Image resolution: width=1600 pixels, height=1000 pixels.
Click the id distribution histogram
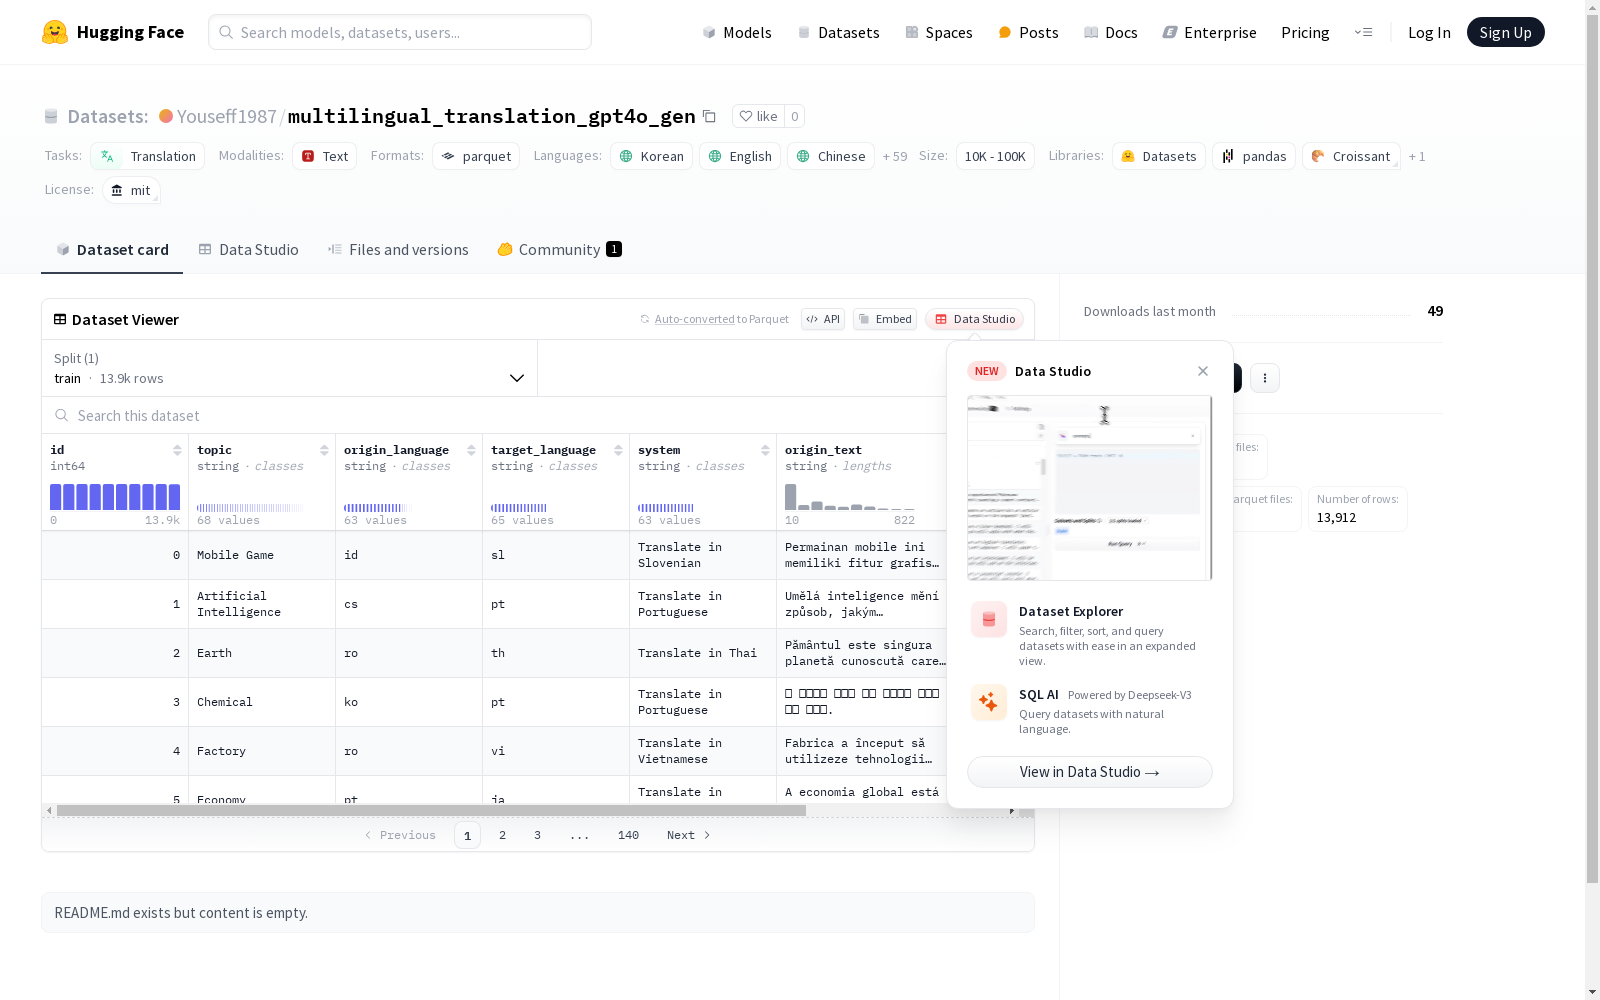115,497
